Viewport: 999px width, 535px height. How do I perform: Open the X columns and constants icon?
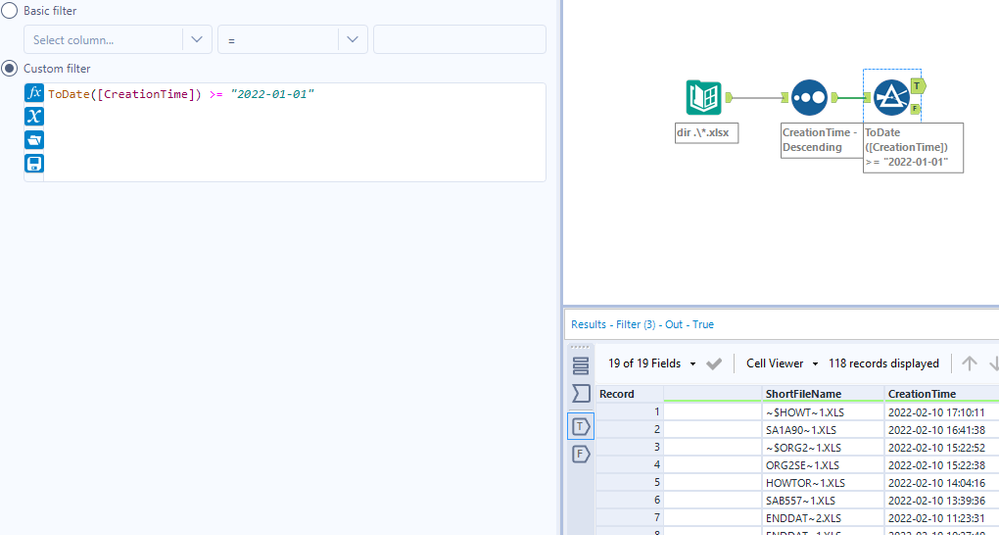coord(34,116)
